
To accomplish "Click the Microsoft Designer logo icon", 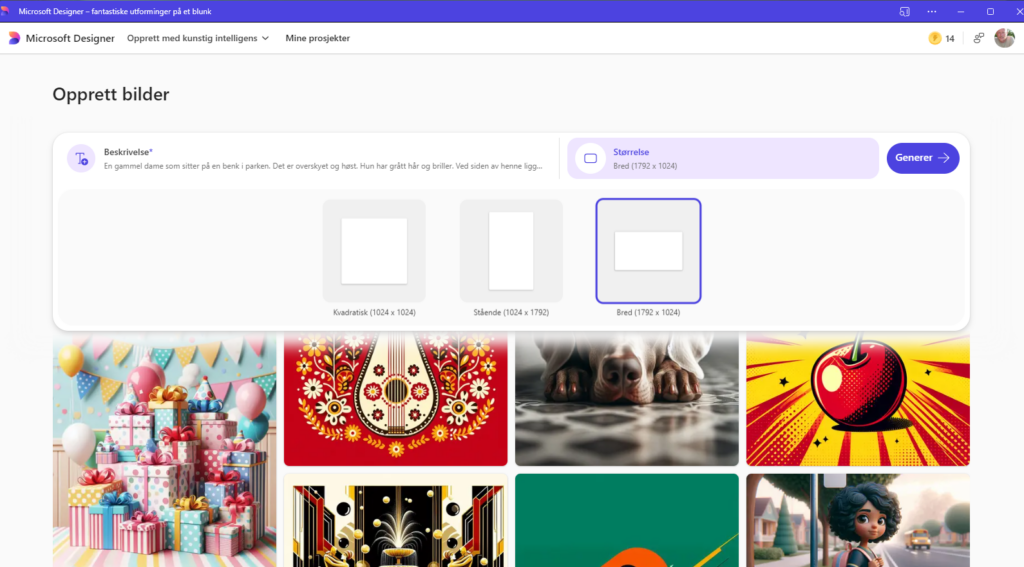I will [14, 38].
